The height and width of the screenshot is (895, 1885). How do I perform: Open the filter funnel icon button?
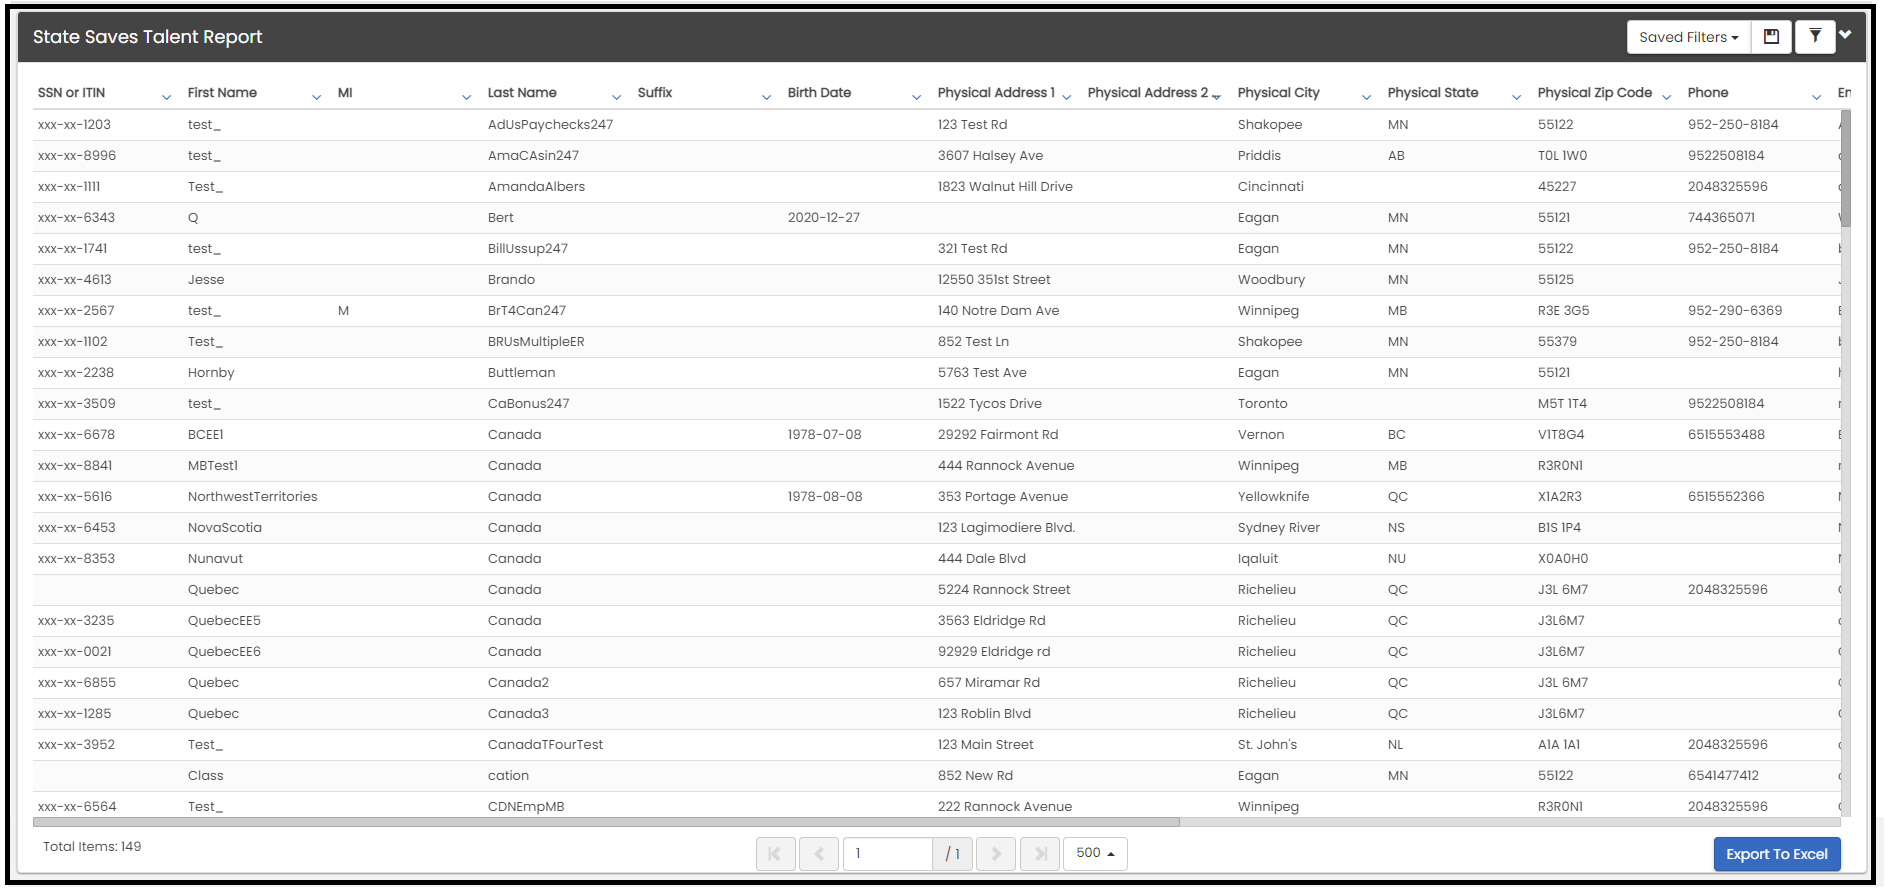[1815, 37]
